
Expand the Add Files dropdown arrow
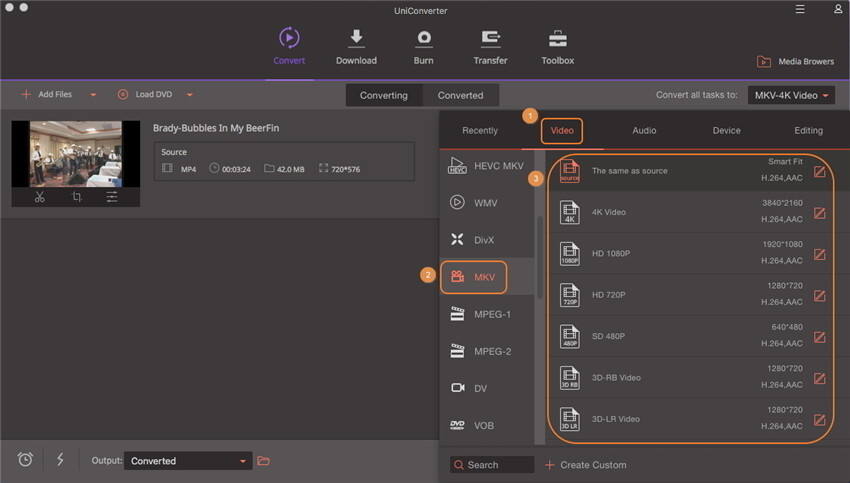(x=93, y=95)
